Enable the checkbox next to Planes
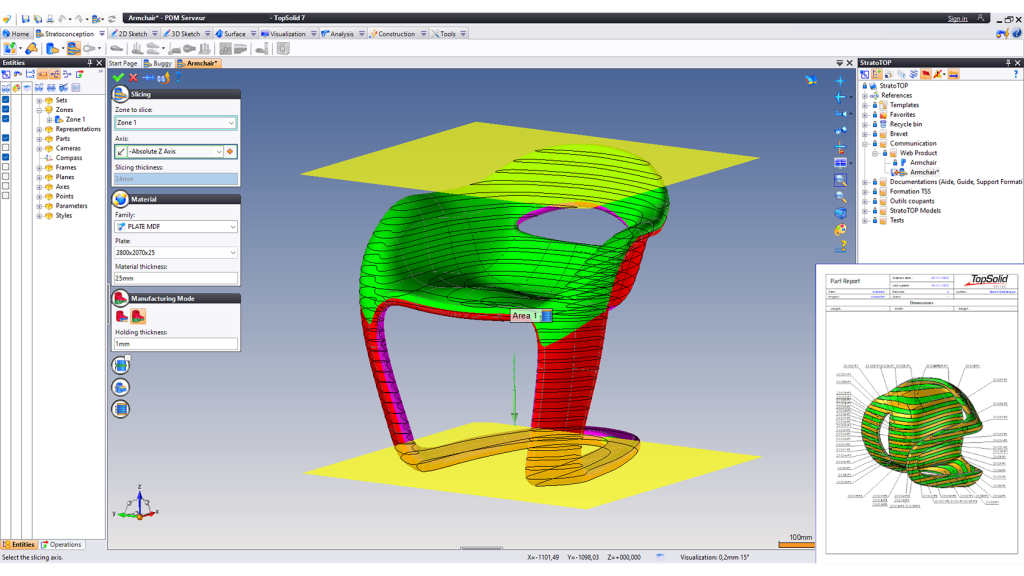 point(6,176)
